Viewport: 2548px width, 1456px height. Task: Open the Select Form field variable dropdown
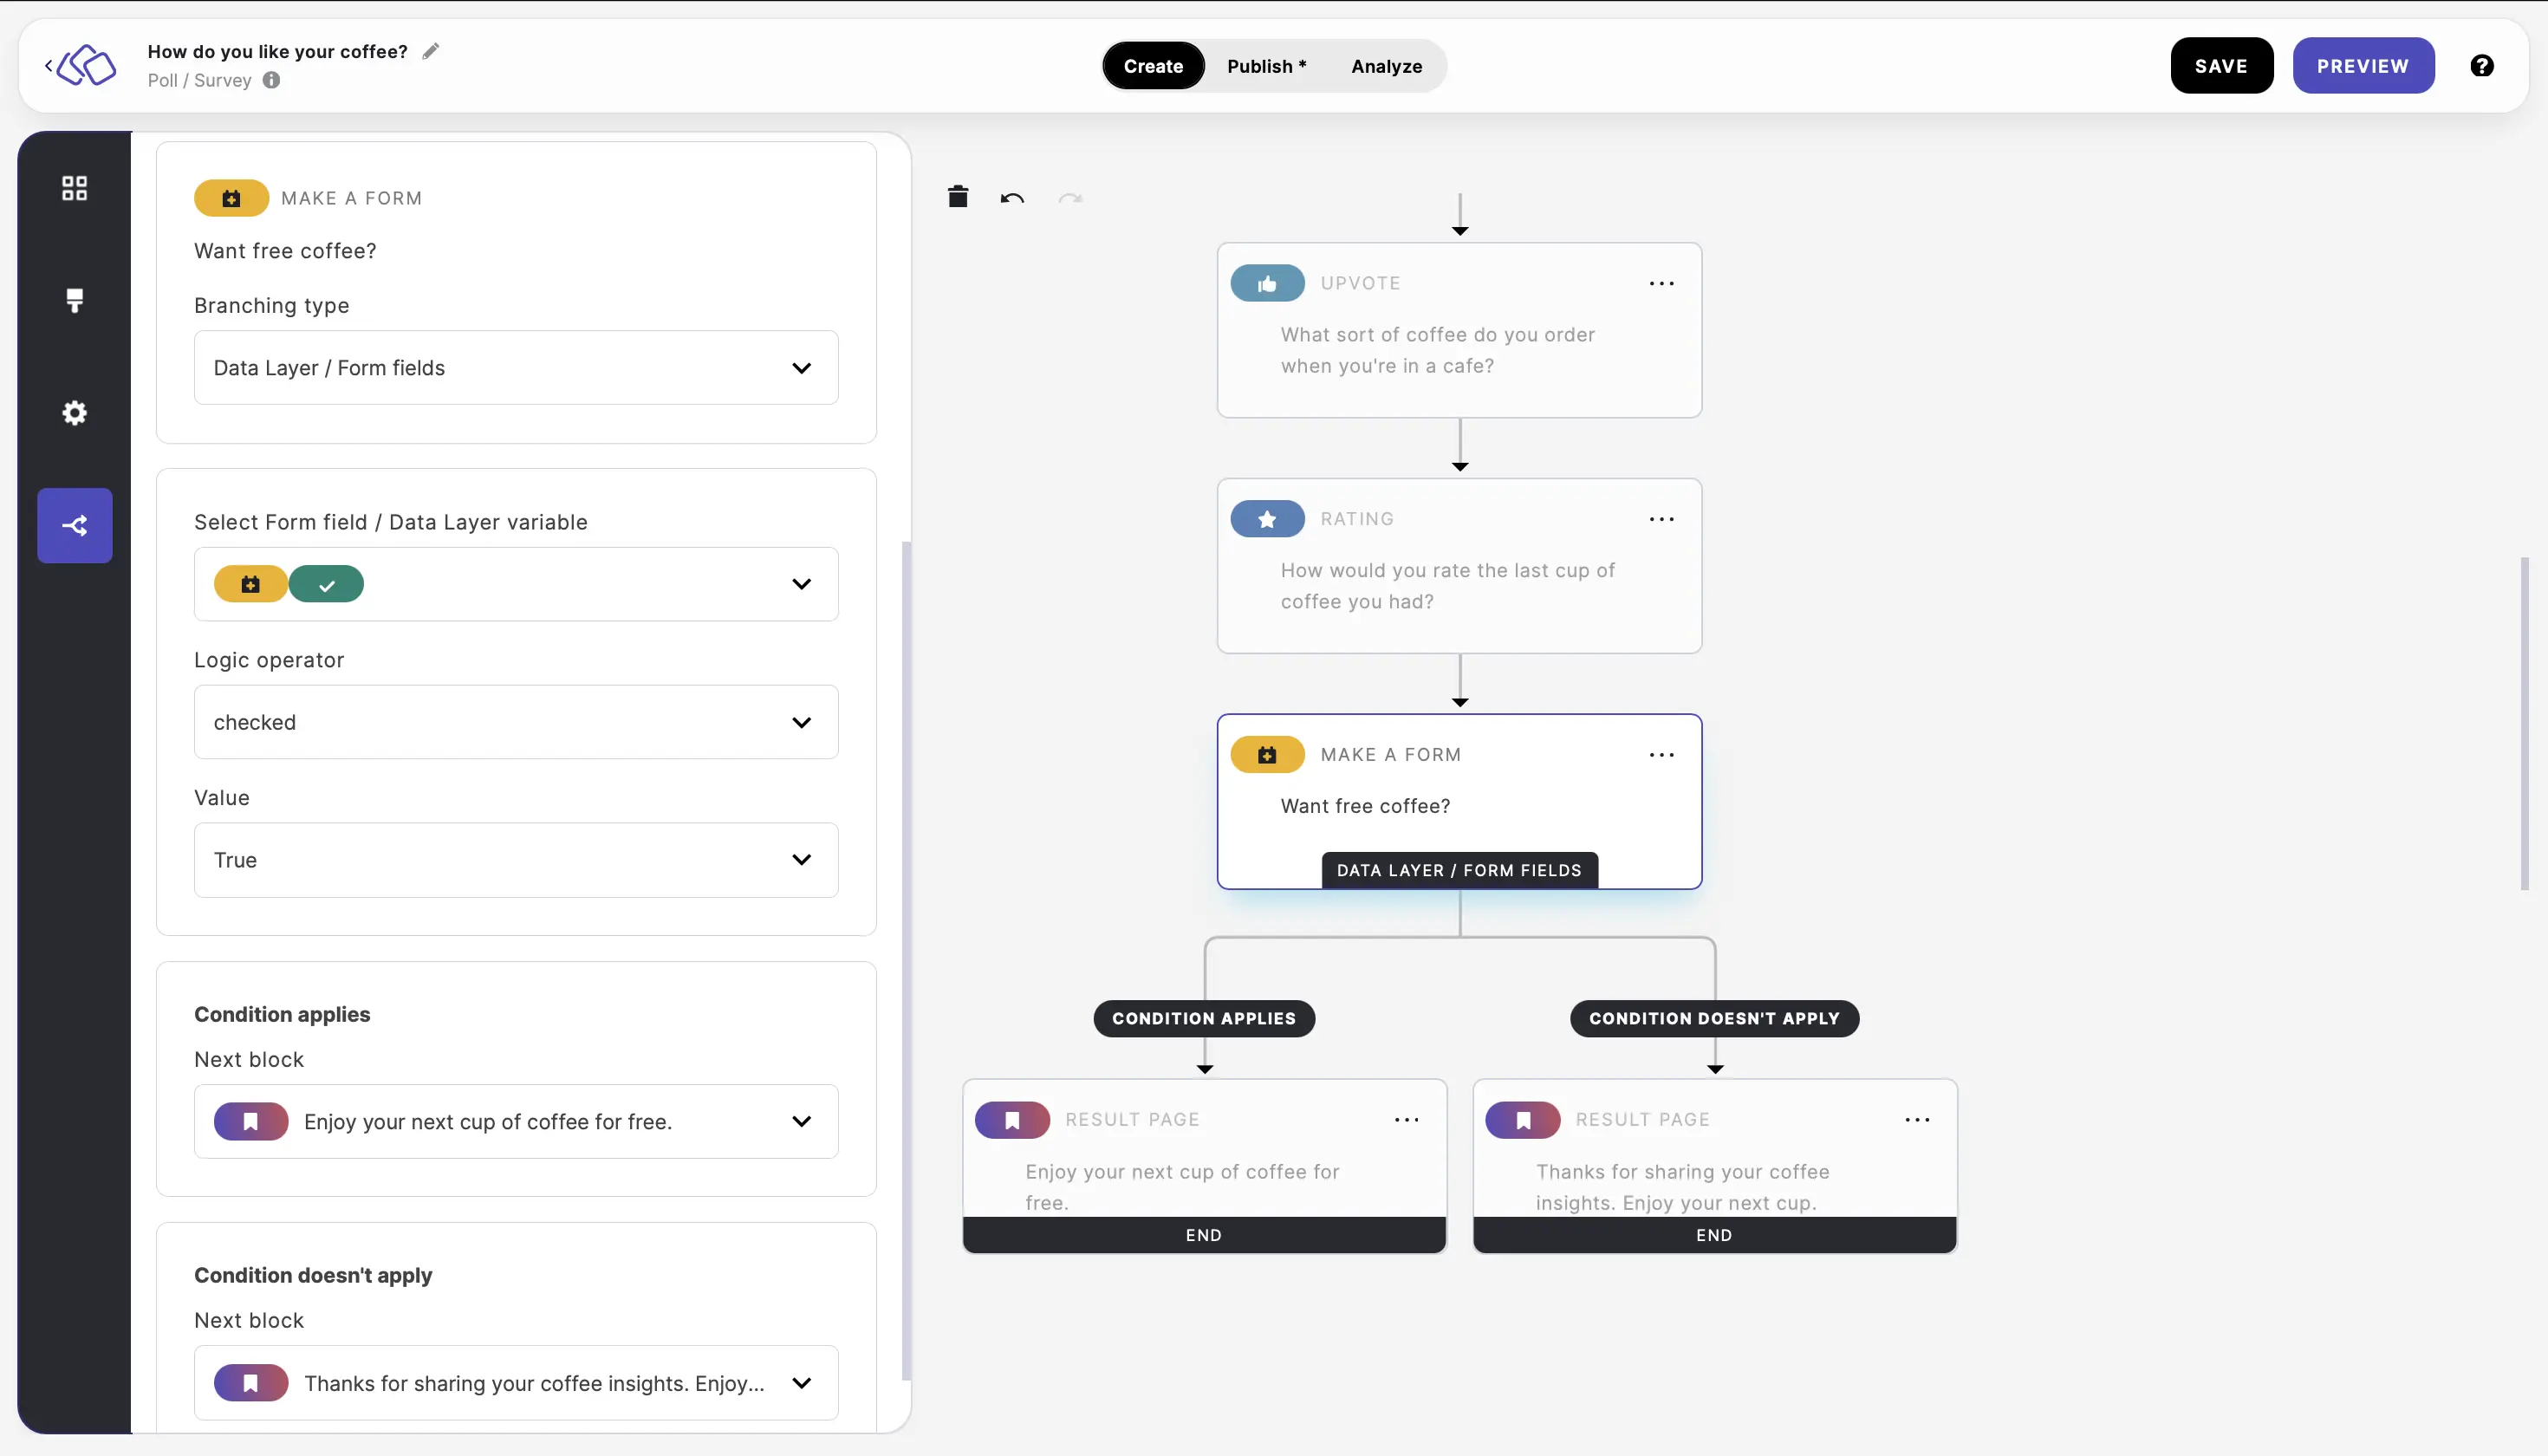coord(516,584)
